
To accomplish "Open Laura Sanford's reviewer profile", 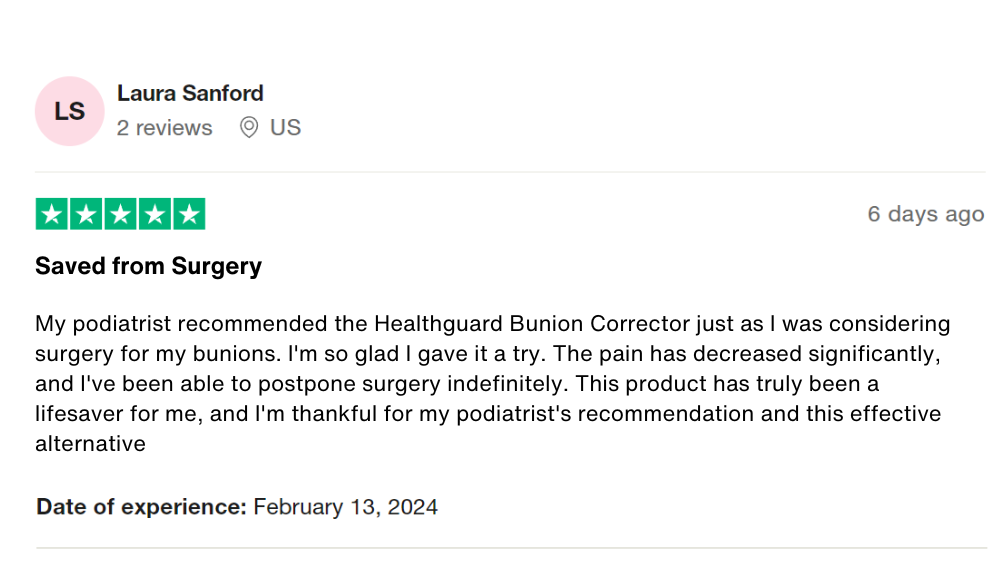I will click(x=190, y=93).
